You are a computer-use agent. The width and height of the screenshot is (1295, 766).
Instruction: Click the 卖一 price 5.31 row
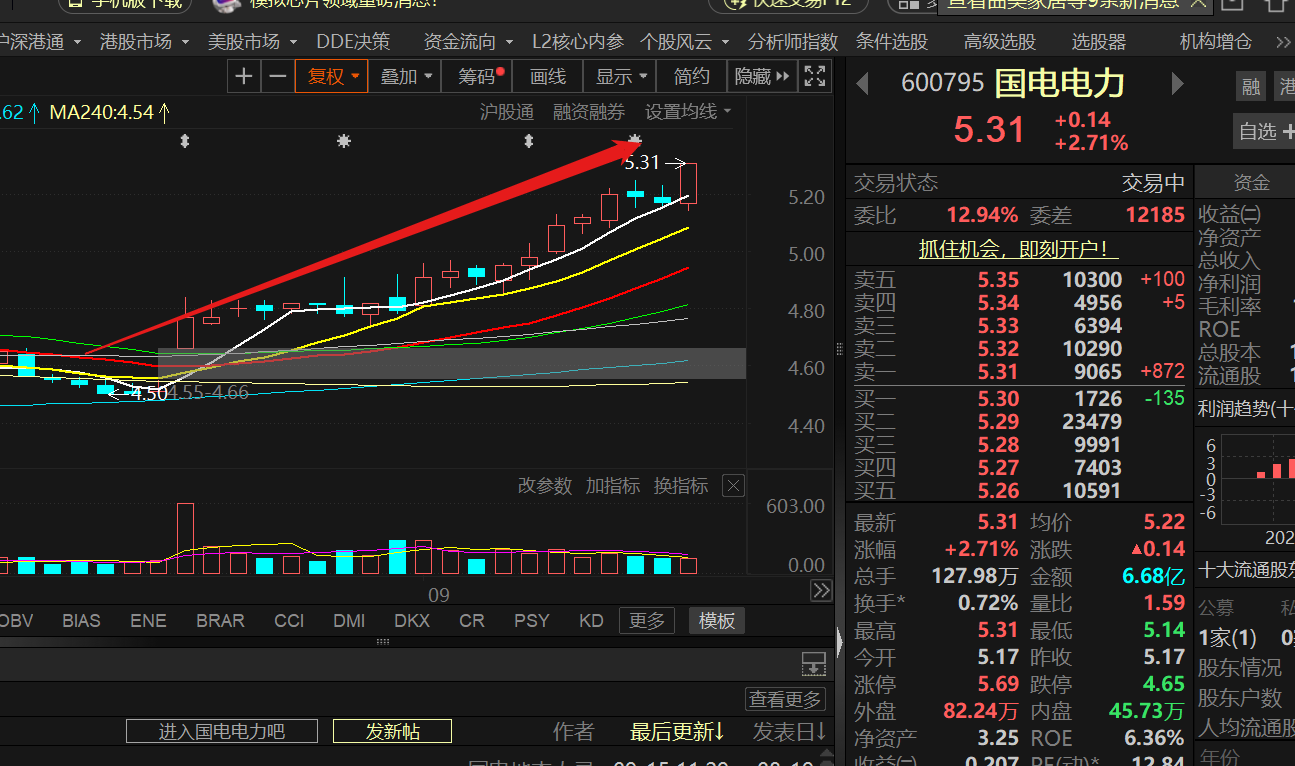[x=1019, y=372]
